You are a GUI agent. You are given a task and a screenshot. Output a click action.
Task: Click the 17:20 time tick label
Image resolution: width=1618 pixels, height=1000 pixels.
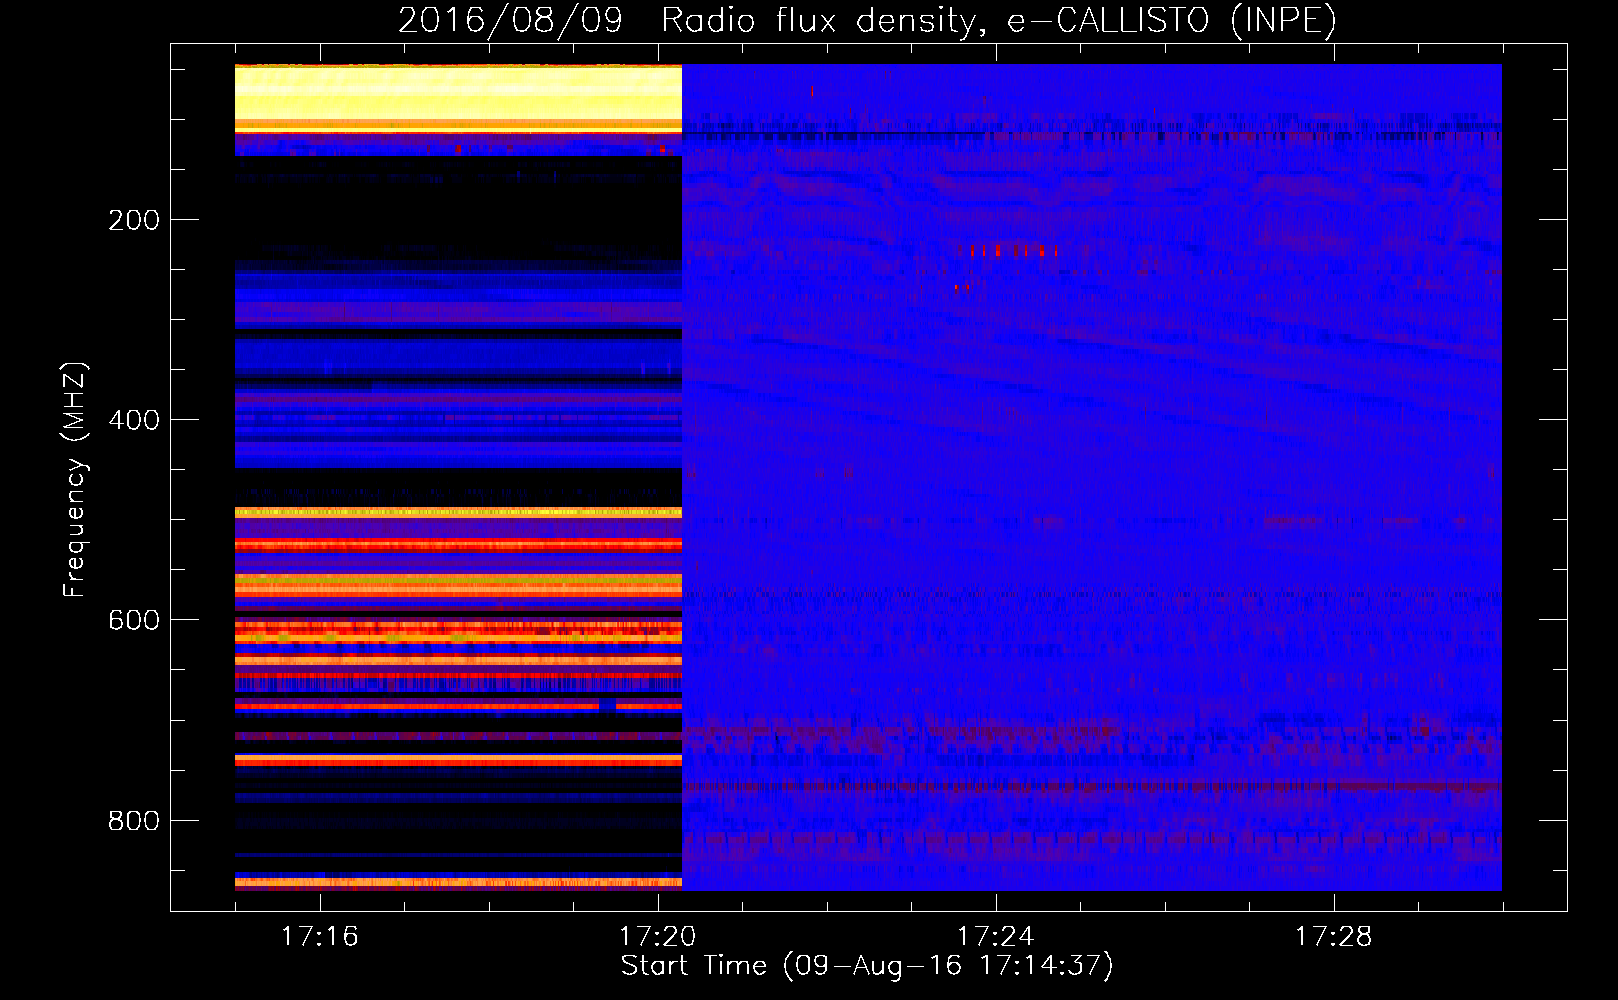pyautogui.click(x=657, y=937)
